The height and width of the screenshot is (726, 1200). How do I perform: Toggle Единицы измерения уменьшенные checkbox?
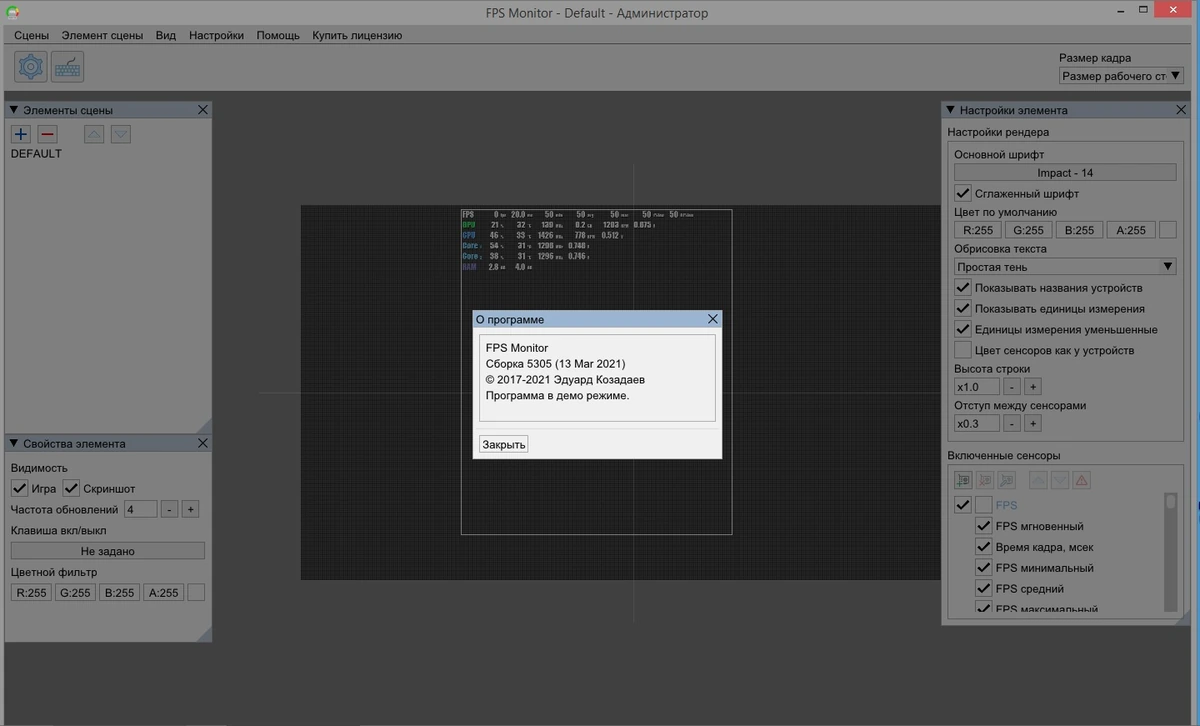click(x=963, y=329)
